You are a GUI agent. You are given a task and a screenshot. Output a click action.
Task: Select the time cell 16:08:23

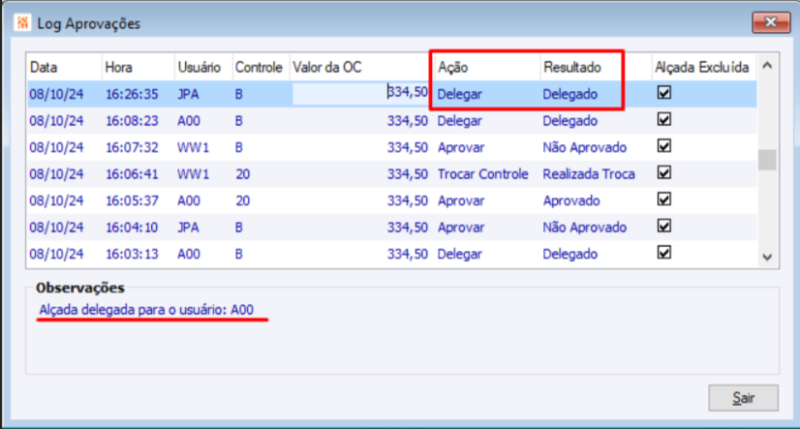pos(132,121)
